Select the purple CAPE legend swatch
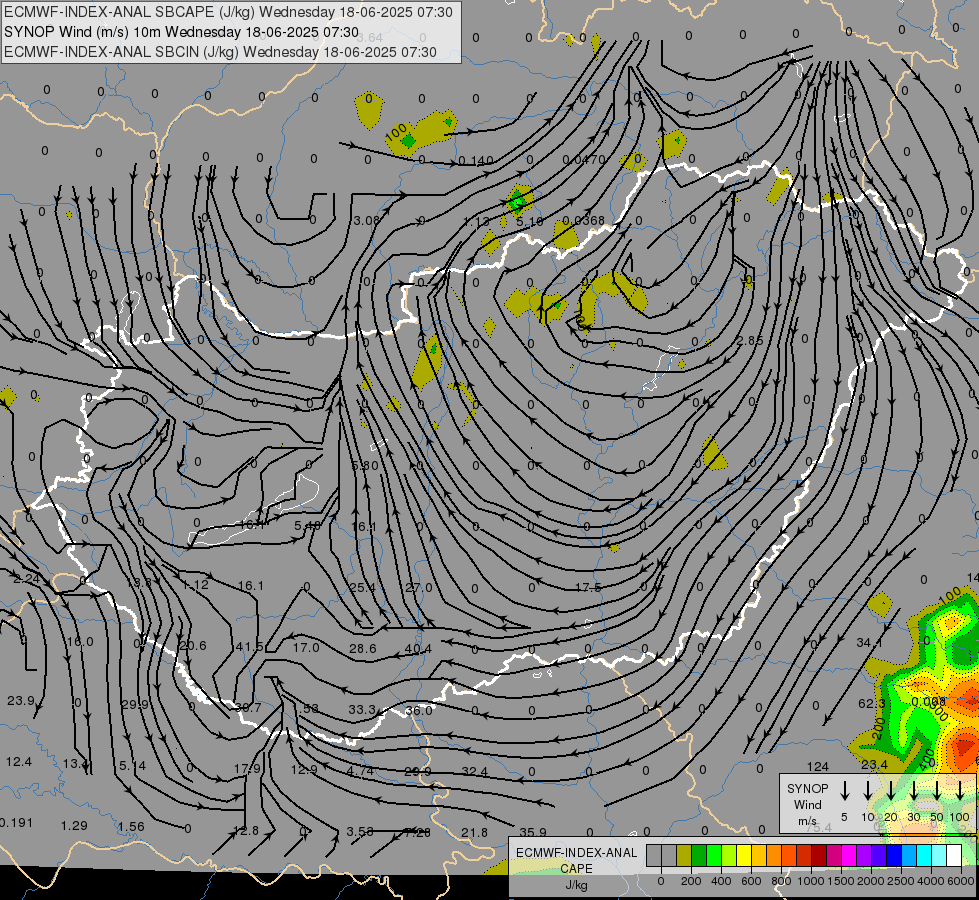The width and height of the screenshot is (979, 900). 863,855
